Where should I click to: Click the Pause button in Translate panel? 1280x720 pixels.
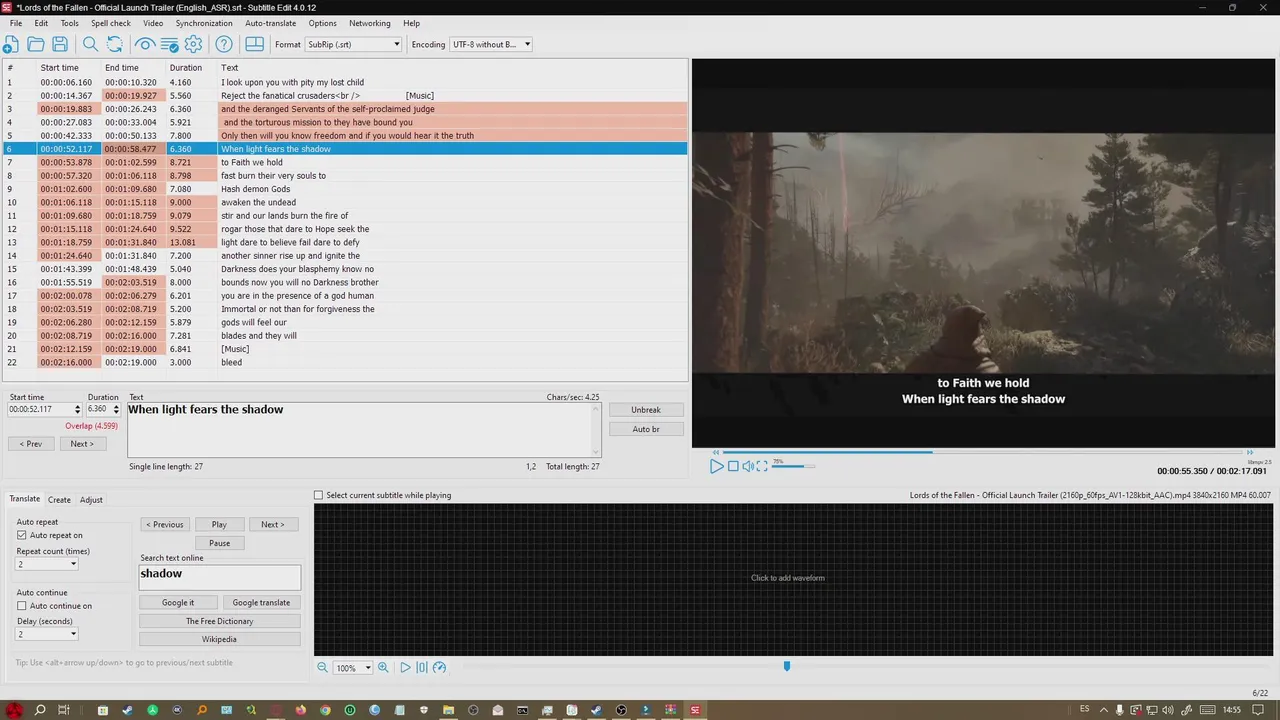(220, 543)
